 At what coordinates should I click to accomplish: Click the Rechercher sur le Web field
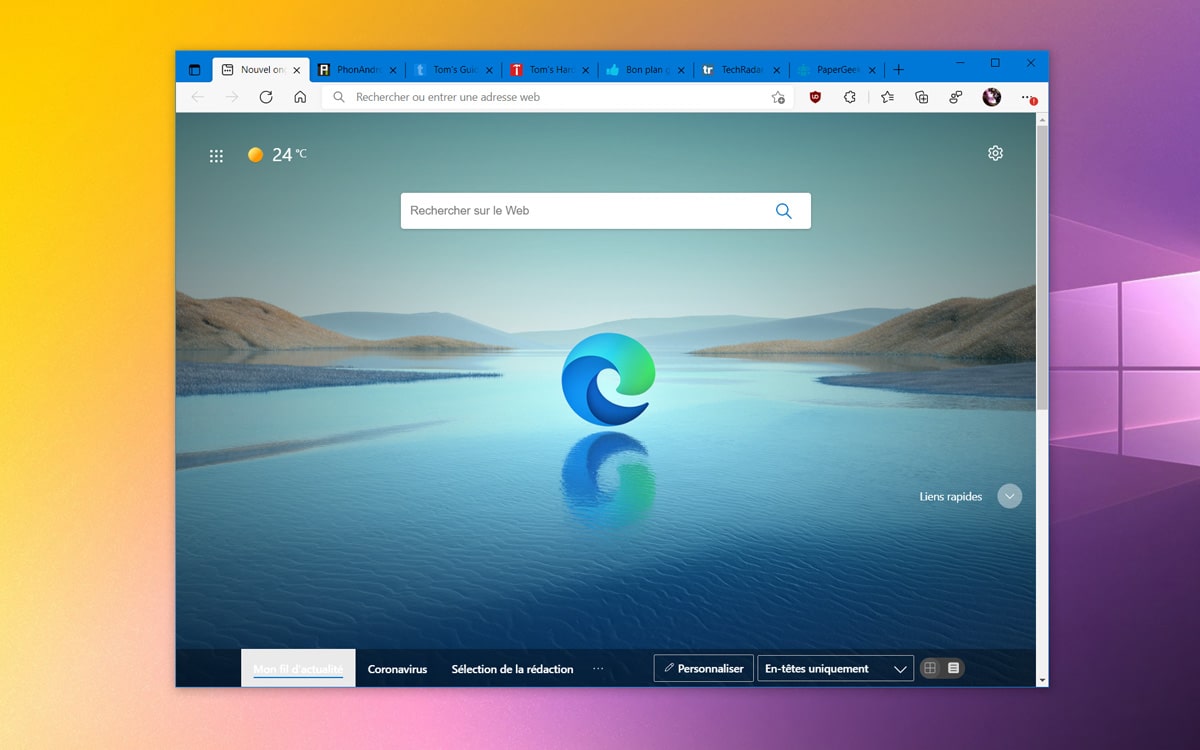click(x=585, y=211)
